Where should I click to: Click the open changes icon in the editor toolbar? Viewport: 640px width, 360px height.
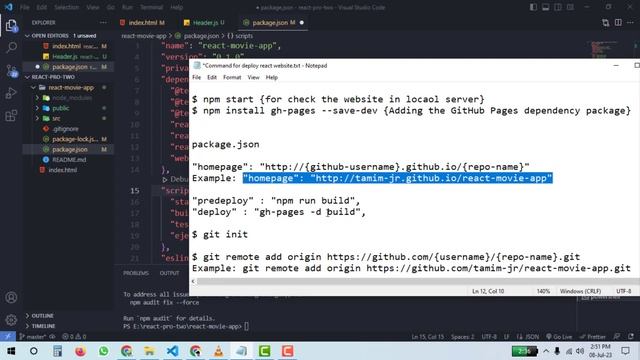(x=606, y=22)
